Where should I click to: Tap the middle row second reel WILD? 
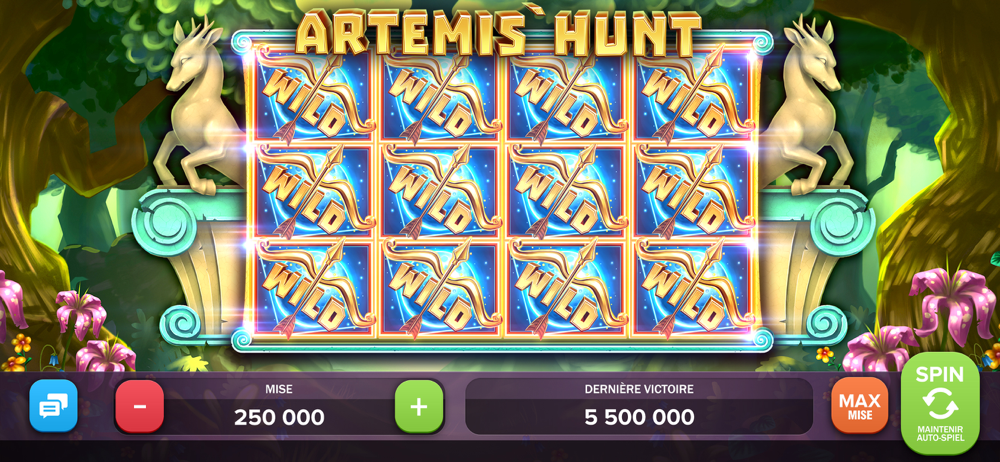(x=441, y=190)
